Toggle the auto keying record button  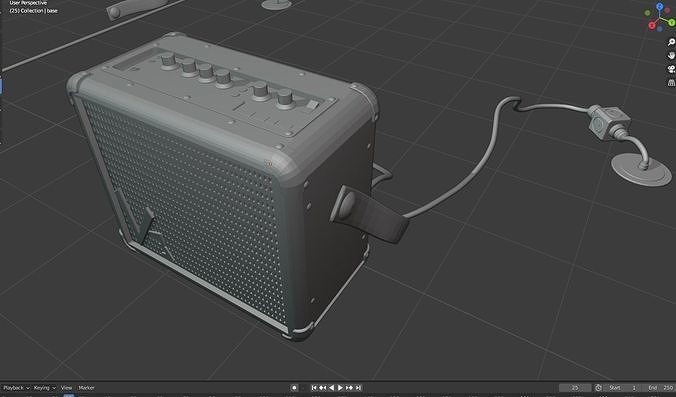[294, 388]
